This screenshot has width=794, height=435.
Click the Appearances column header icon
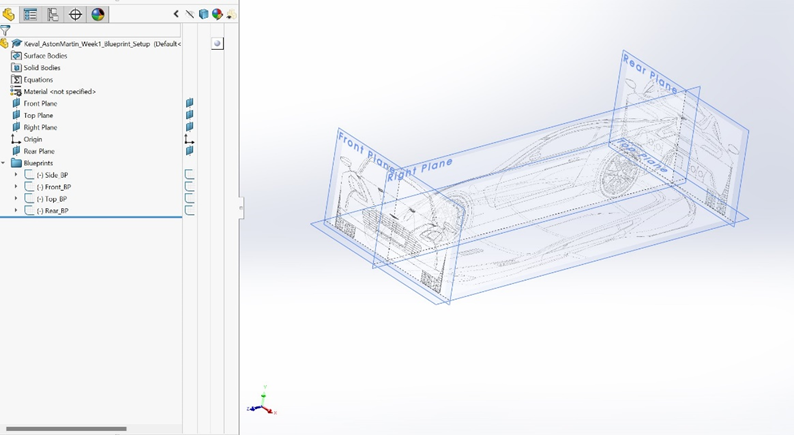tap(217, 14)
